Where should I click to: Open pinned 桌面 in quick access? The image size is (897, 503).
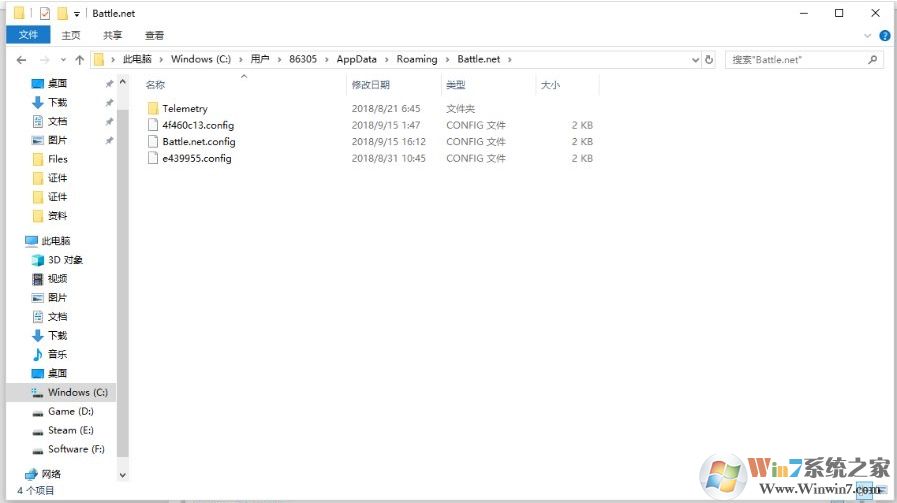point(57,84)
